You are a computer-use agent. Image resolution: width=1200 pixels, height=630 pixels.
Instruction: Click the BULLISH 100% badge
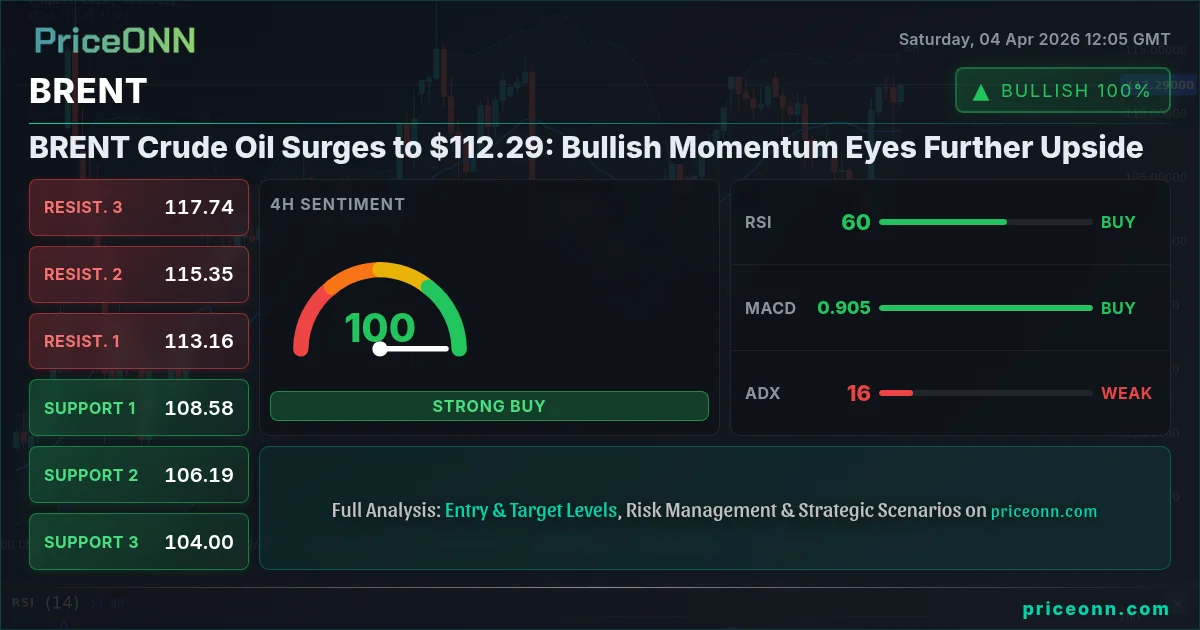click(x=1062, y=90)
